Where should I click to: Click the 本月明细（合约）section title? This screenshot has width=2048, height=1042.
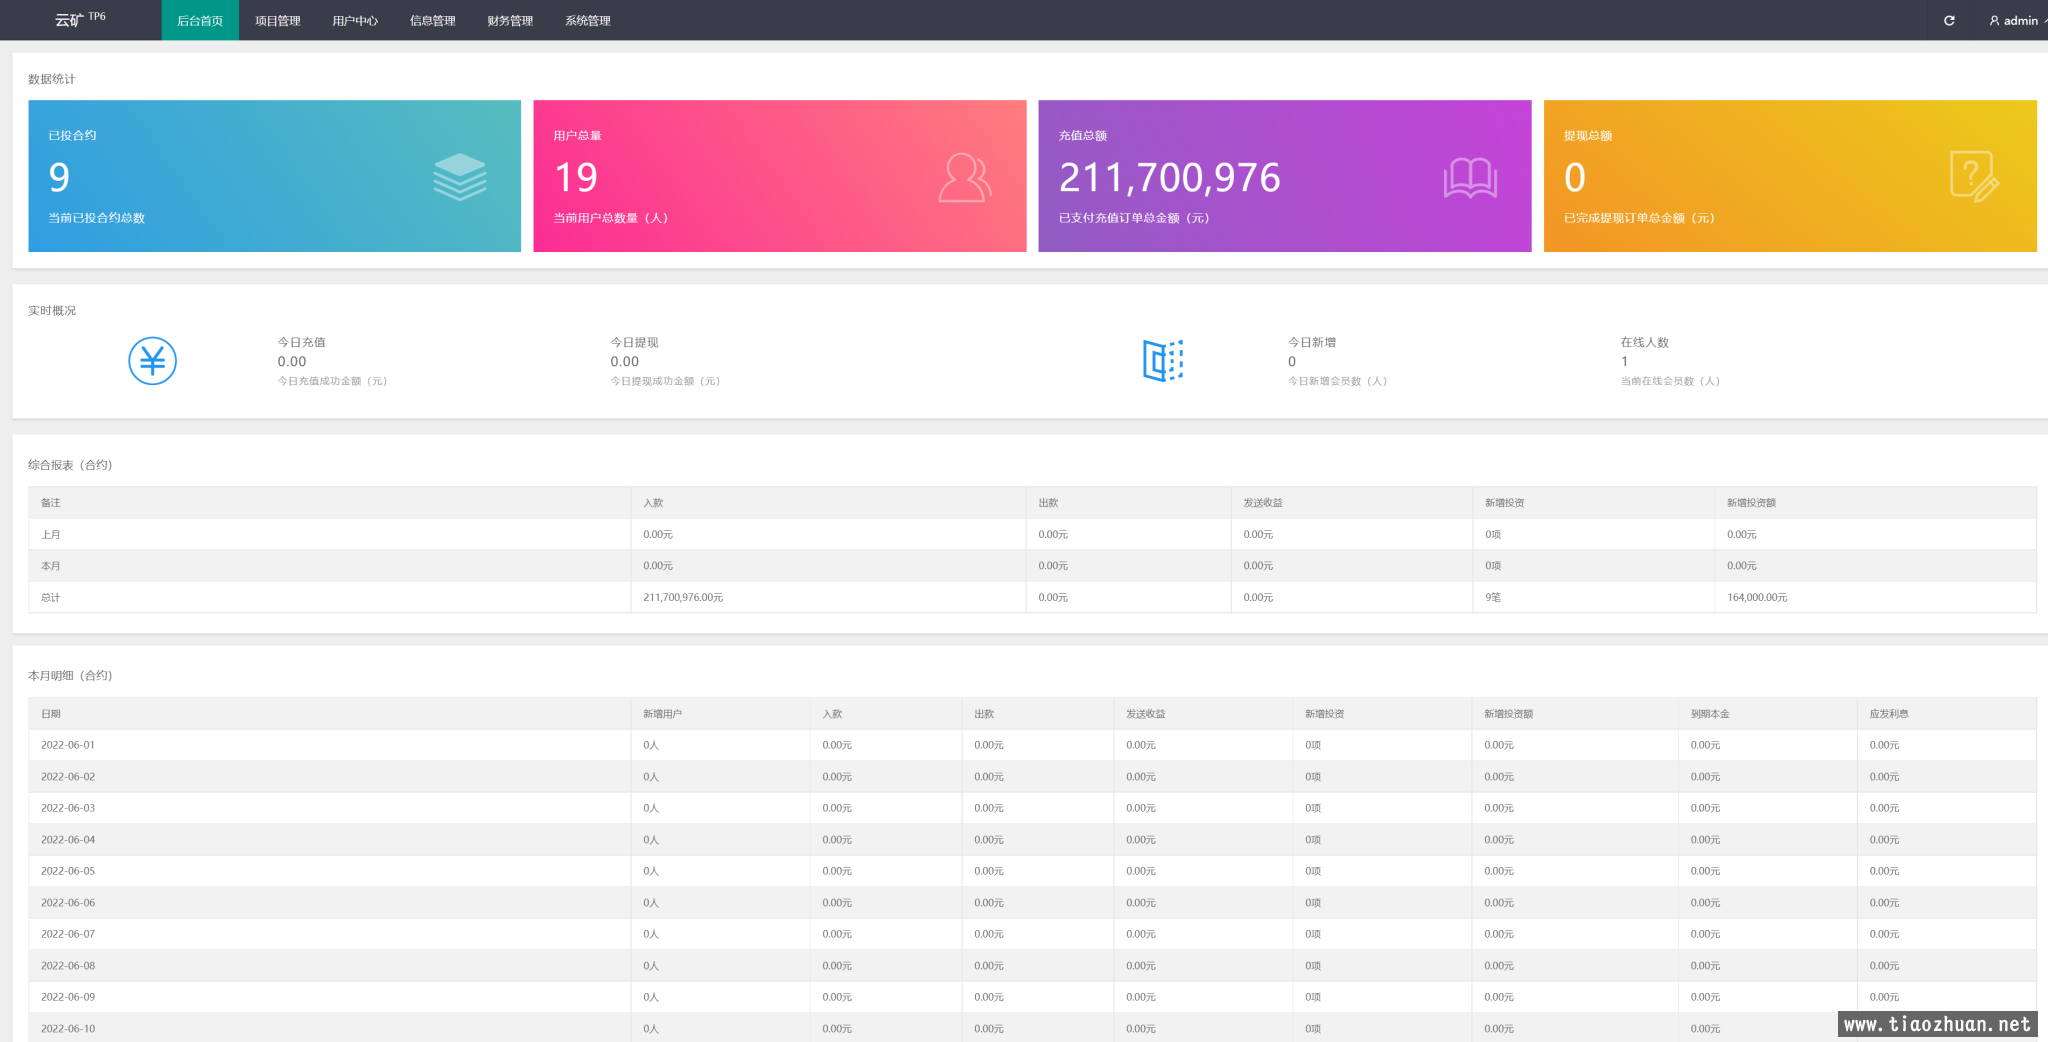(70, 676)
